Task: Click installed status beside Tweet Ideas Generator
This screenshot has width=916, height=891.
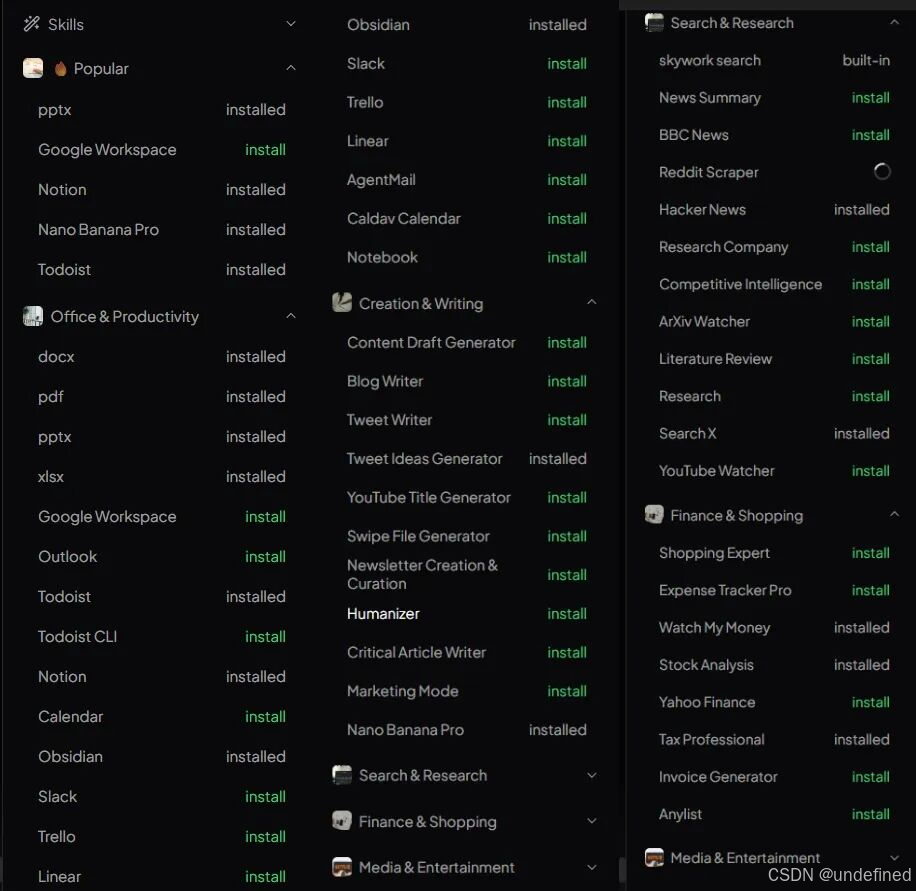Action: (558, 459)
